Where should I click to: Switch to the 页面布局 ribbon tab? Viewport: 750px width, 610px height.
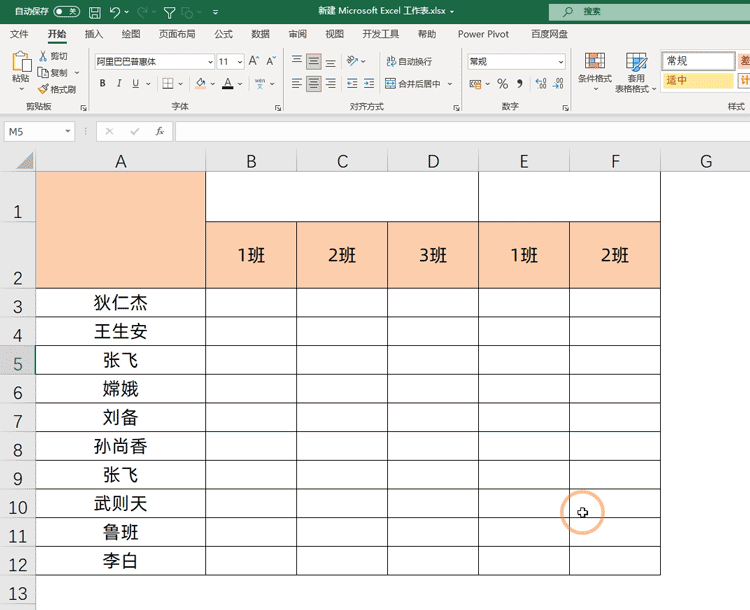click(x=177, y=34)
